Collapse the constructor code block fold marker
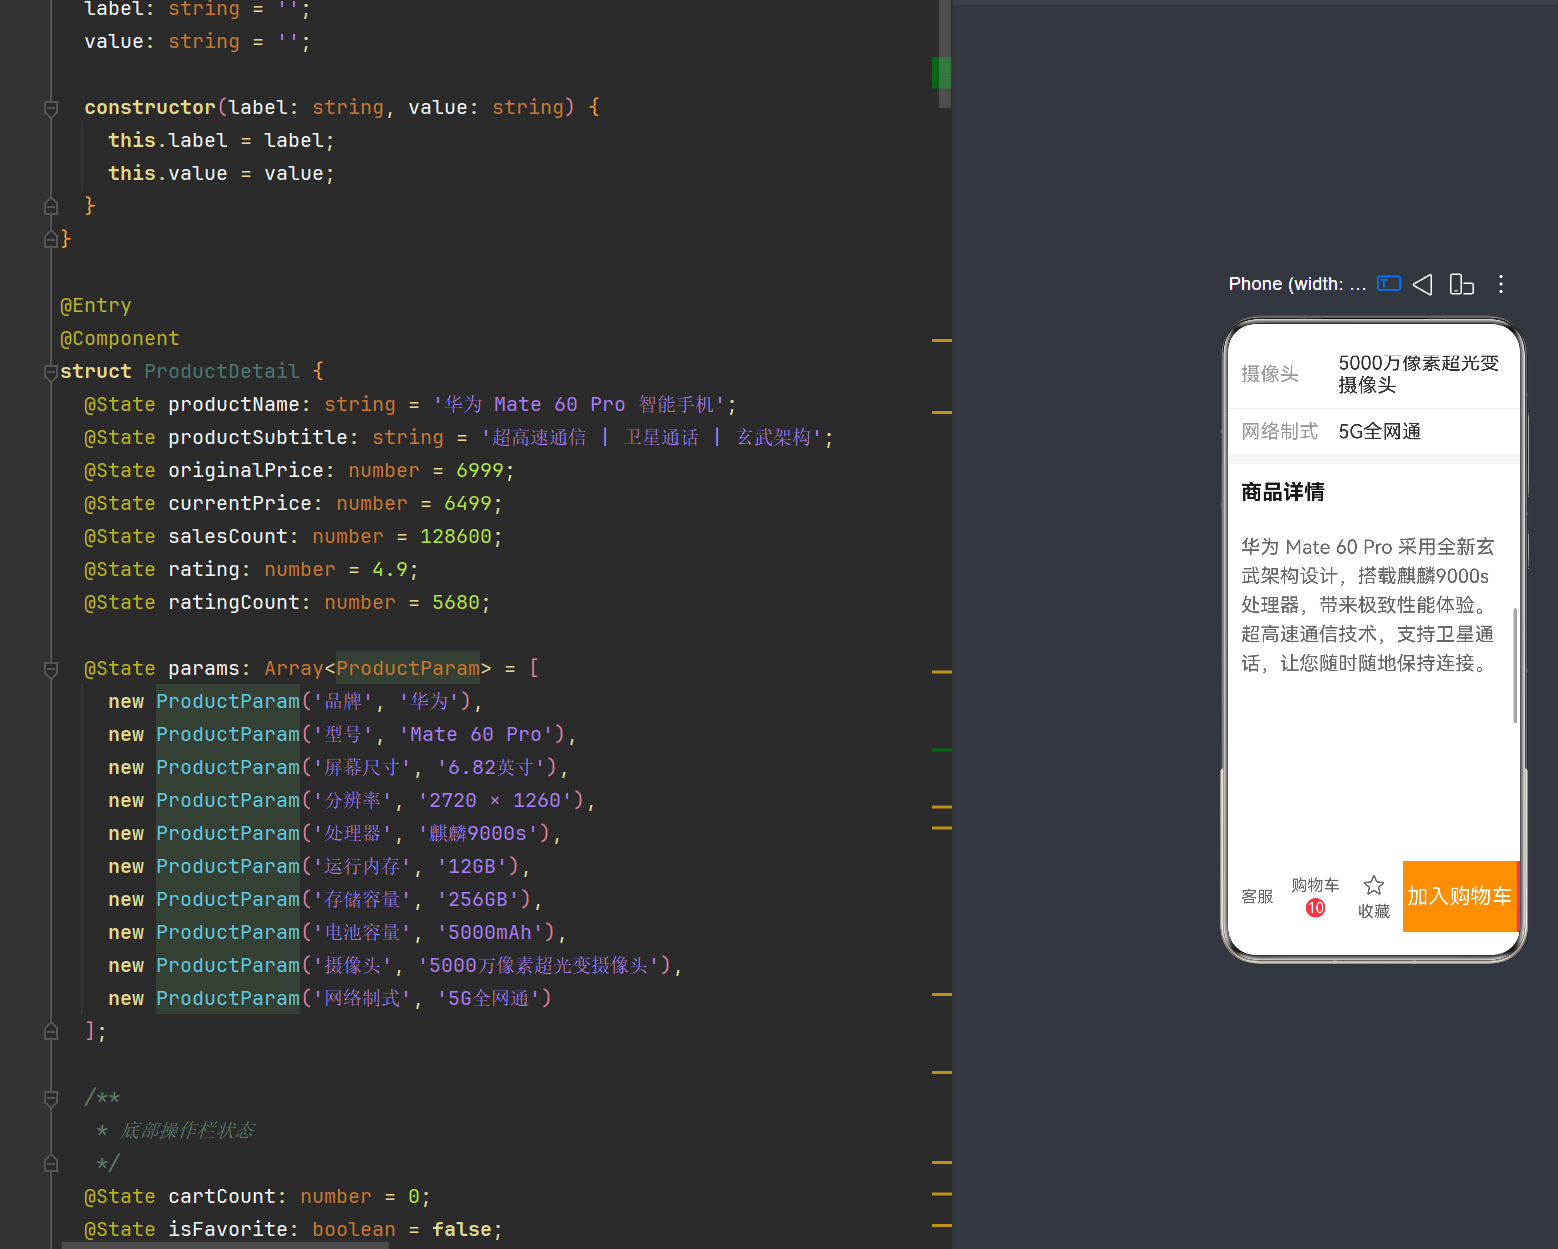The height and width of the screenshot is (1249, 1558). (51, 108)
